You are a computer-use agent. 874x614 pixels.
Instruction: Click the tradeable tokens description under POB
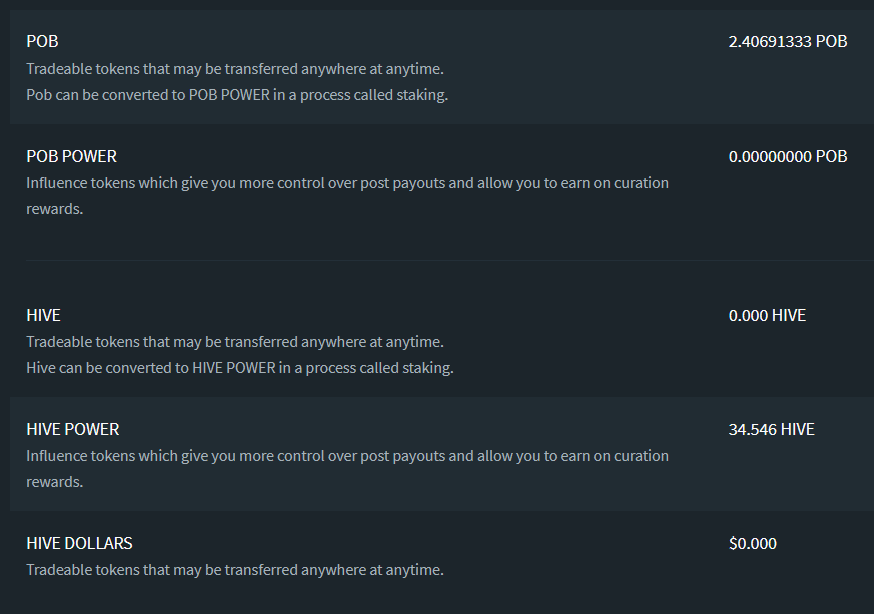tap(234, 69)
